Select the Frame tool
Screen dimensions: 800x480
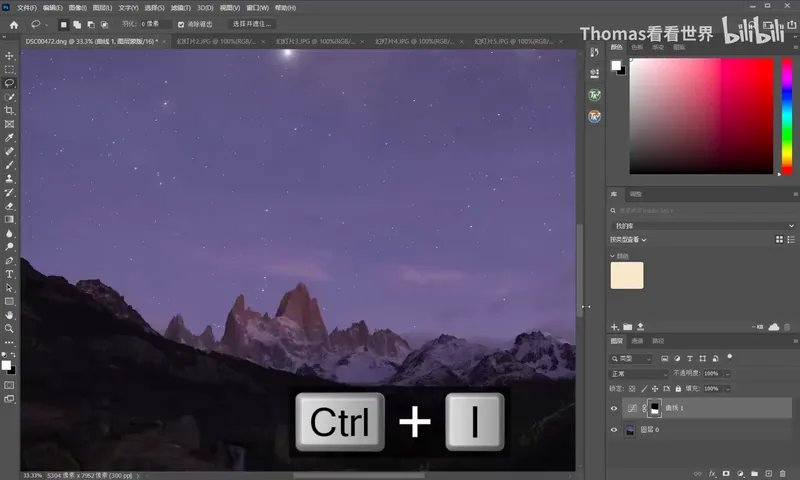point(9,124)
